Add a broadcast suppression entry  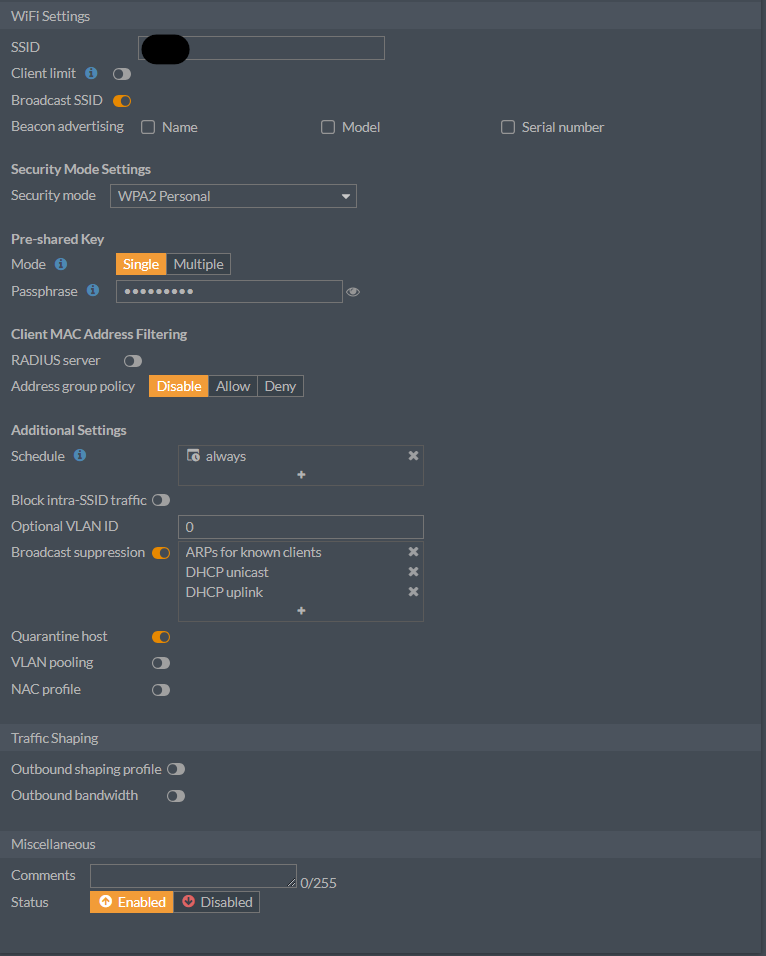click(x=301, y=611)
